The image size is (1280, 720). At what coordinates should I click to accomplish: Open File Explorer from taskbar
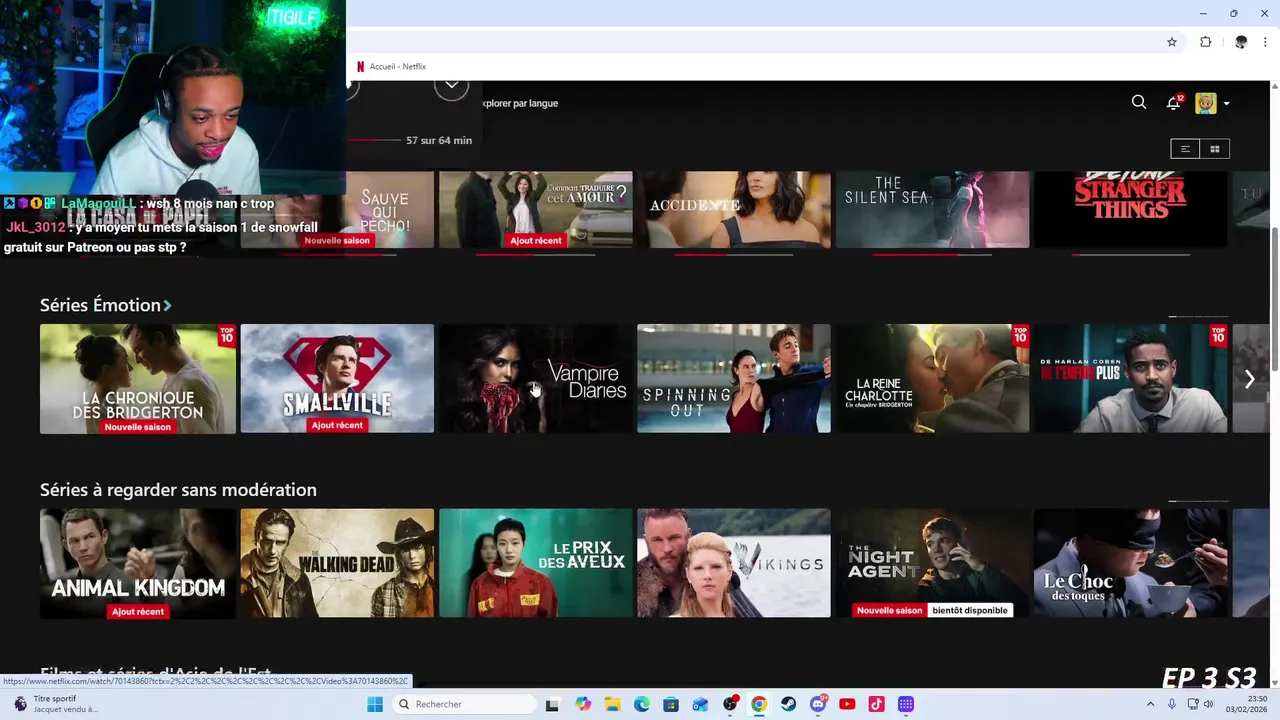[612, 704]
